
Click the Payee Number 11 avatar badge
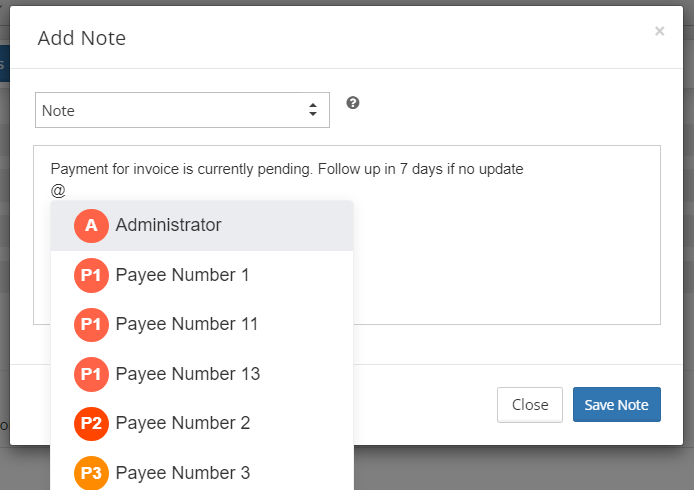[91, 324]
